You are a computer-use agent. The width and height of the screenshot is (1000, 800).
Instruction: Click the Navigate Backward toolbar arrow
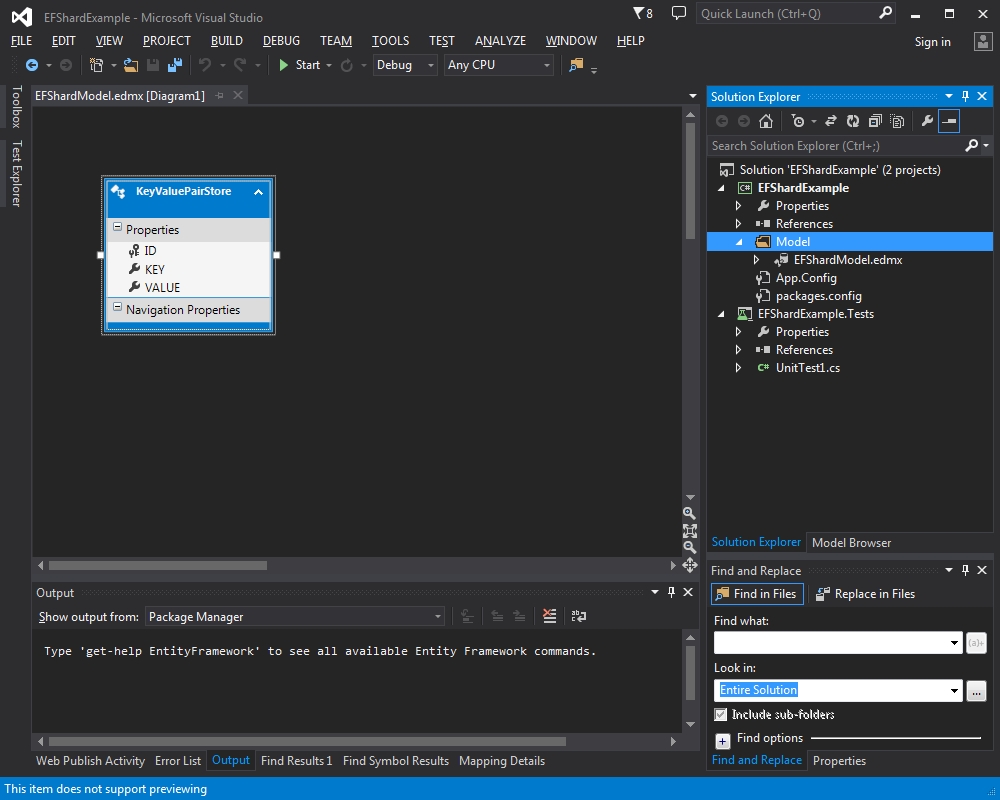(x=31, y=65)
